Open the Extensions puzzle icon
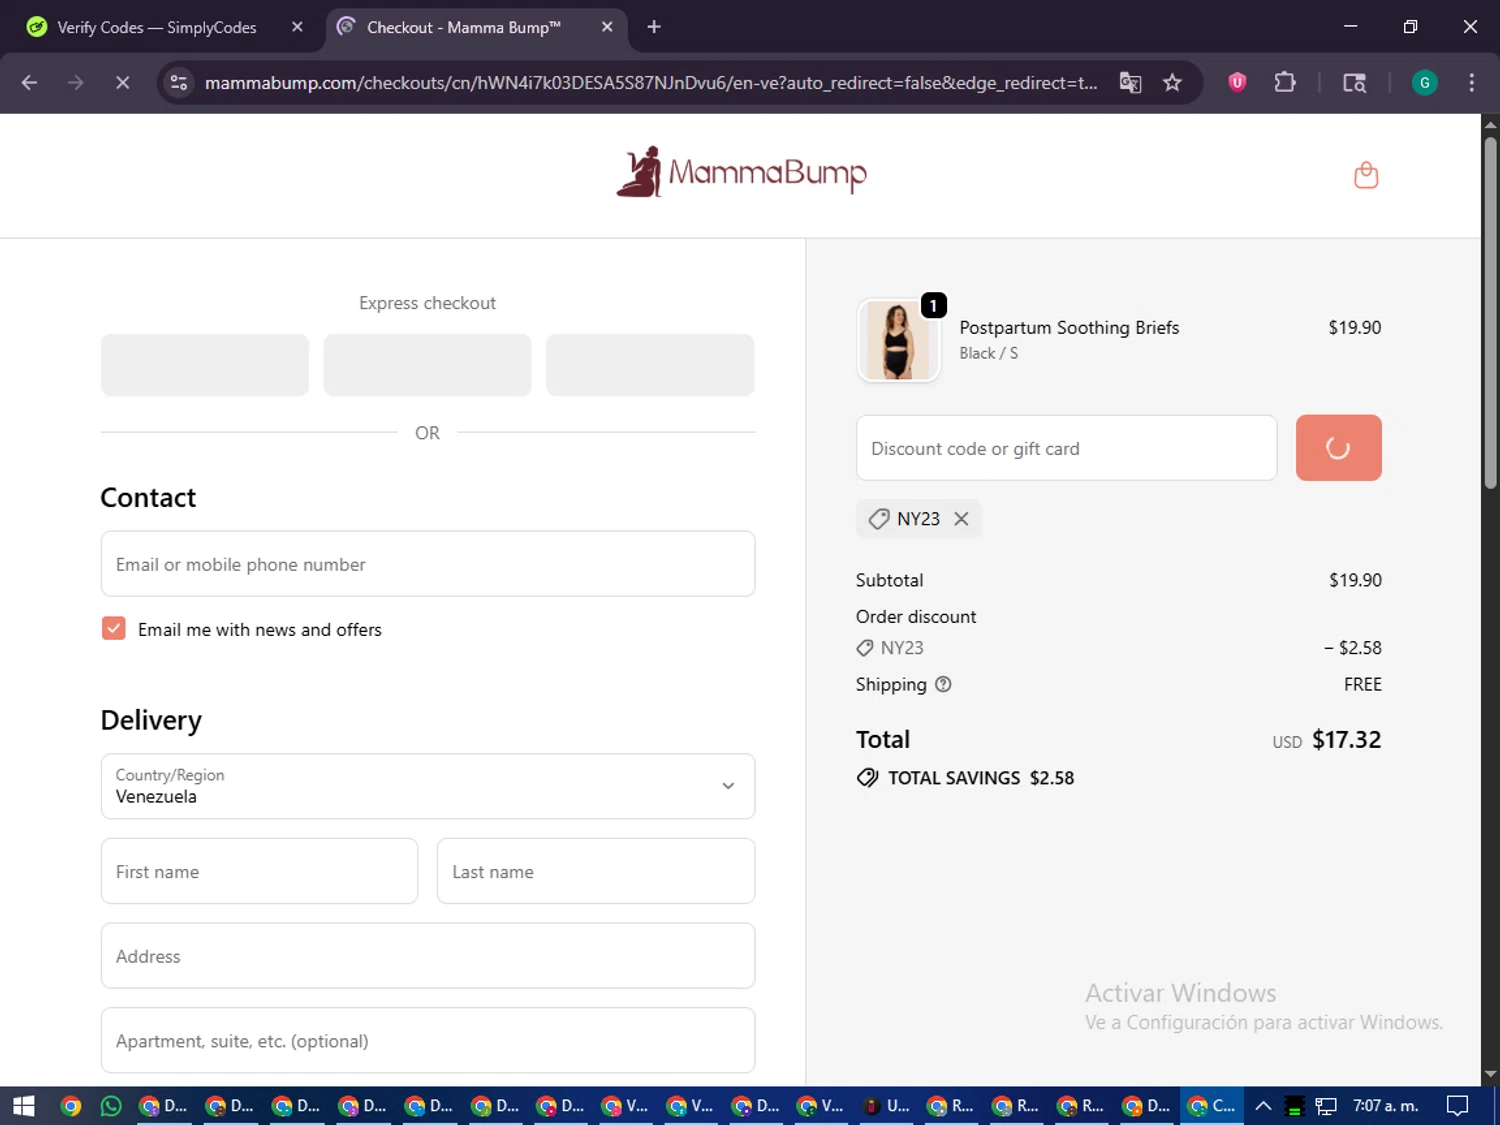 1285,83
